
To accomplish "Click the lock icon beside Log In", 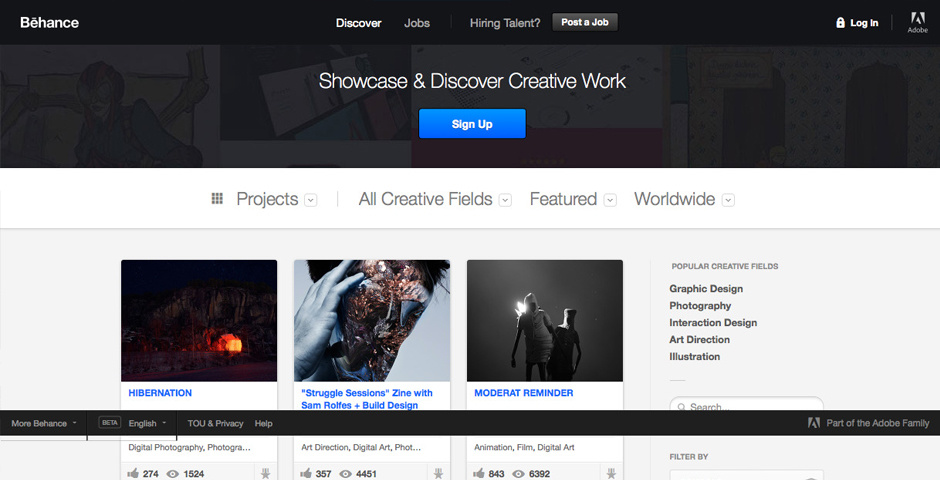I will (x=840, y=23).
